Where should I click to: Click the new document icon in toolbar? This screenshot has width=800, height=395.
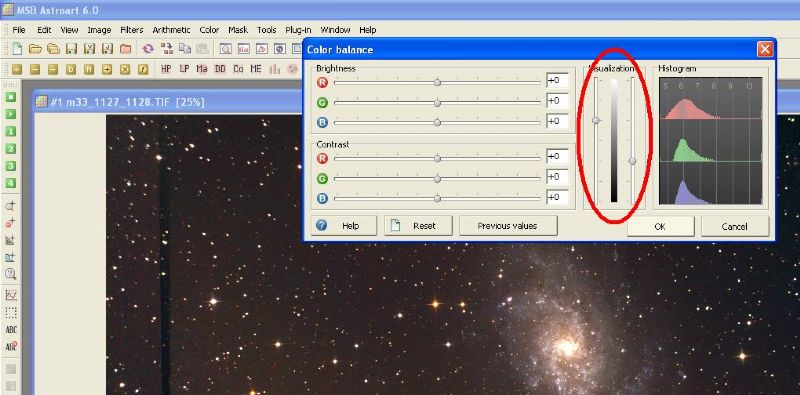[17, 49]
